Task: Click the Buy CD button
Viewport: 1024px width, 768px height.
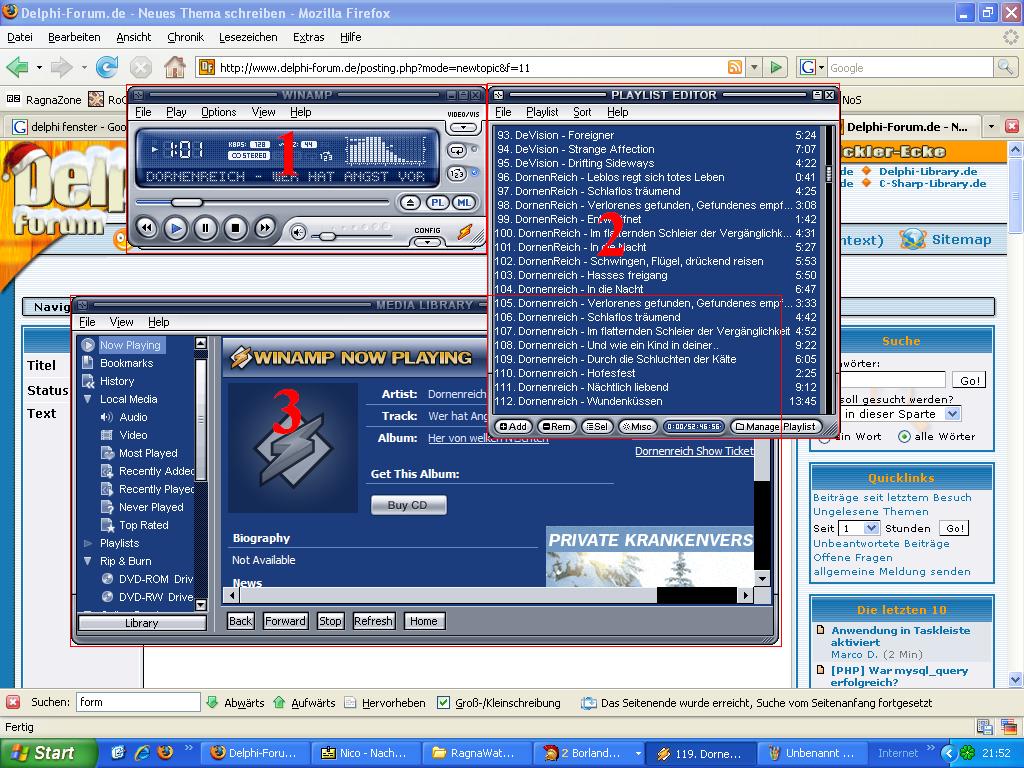Action: [407, 505]
